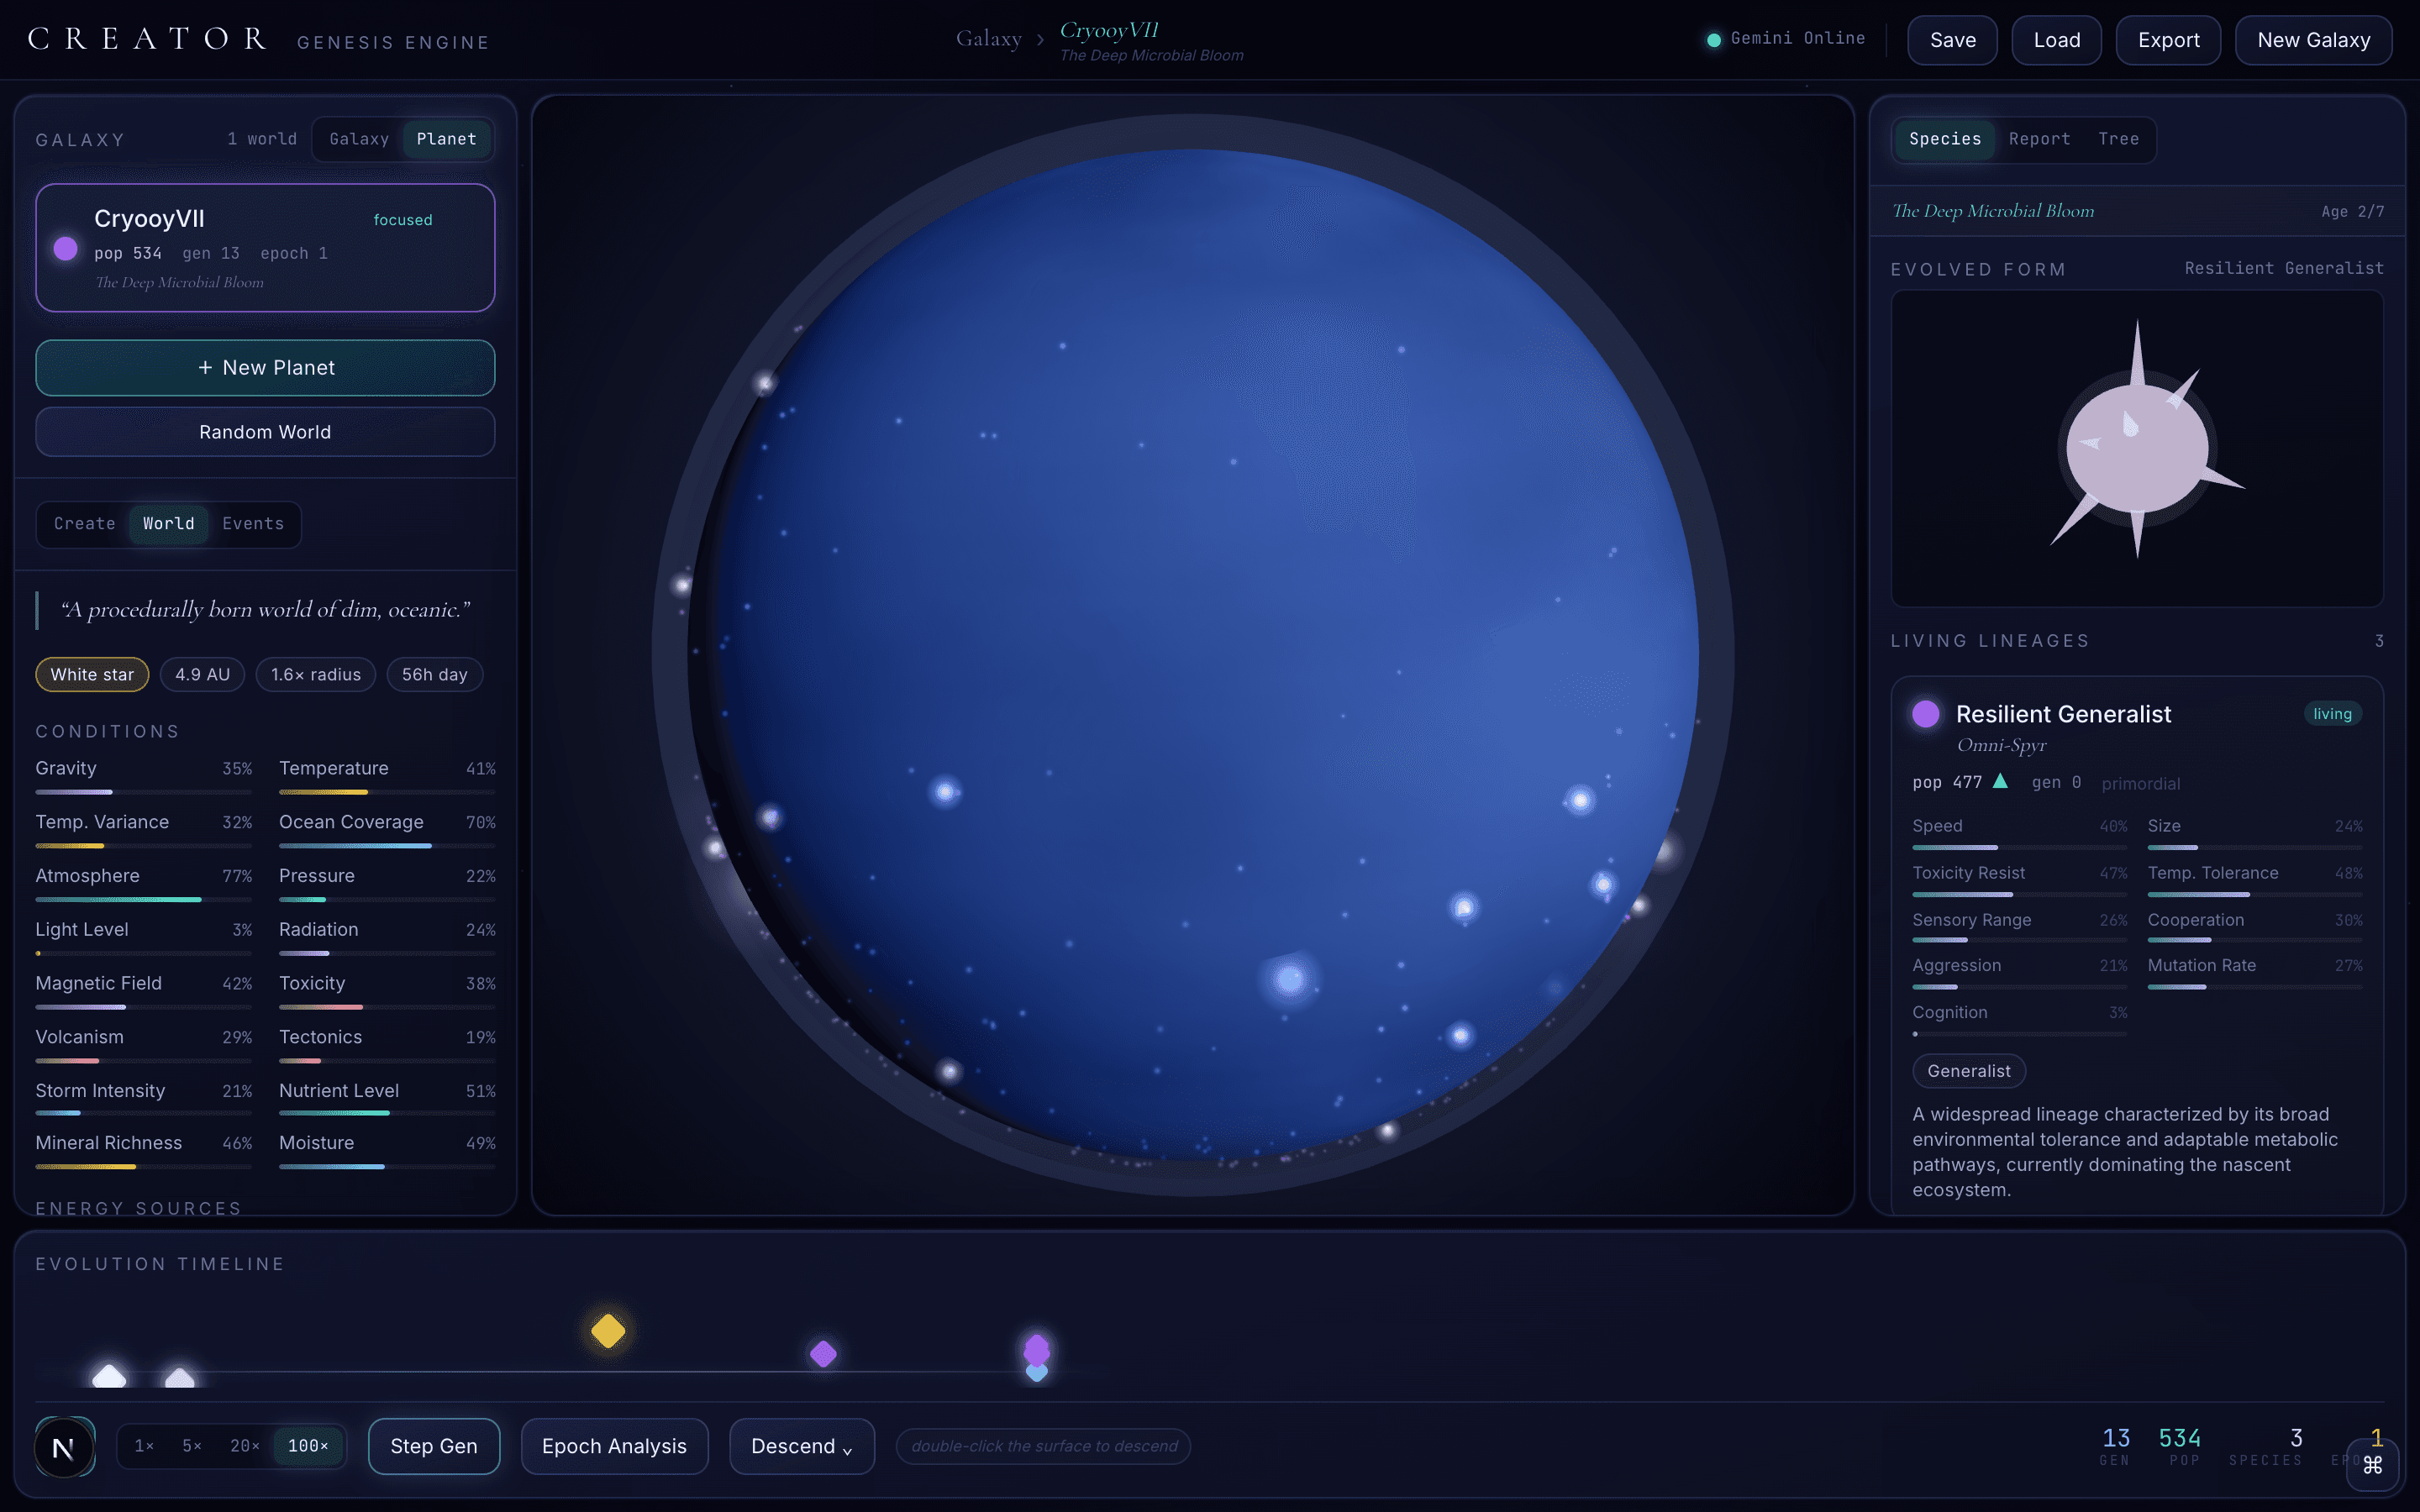Click the population trend up arrow
The width and height of the screenshot is (2420, 1512).
[2000, 781]
